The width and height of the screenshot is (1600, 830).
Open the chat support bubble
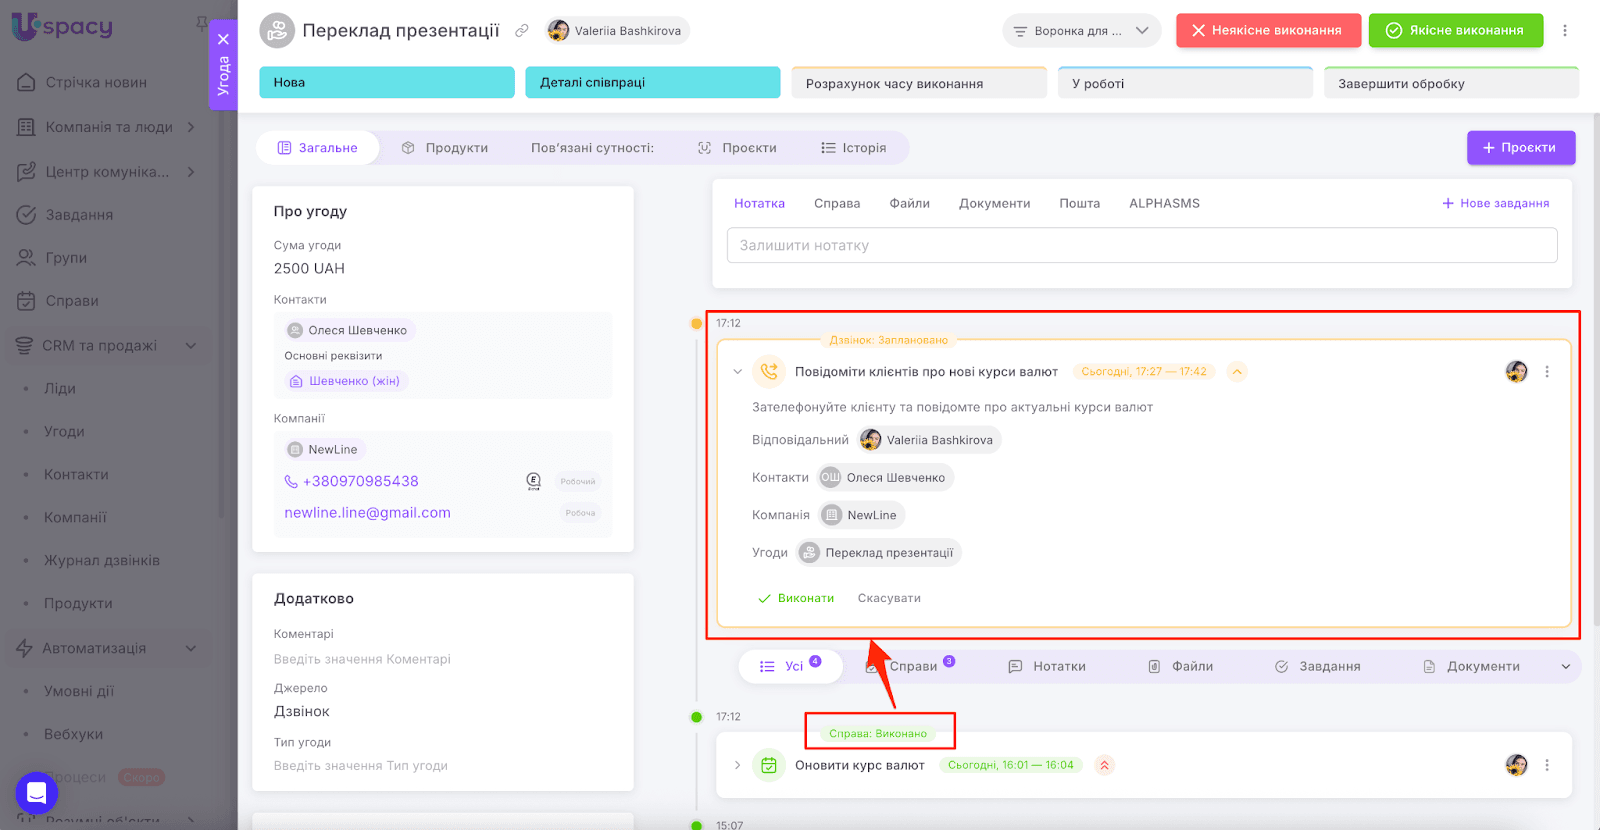(37, 794)
